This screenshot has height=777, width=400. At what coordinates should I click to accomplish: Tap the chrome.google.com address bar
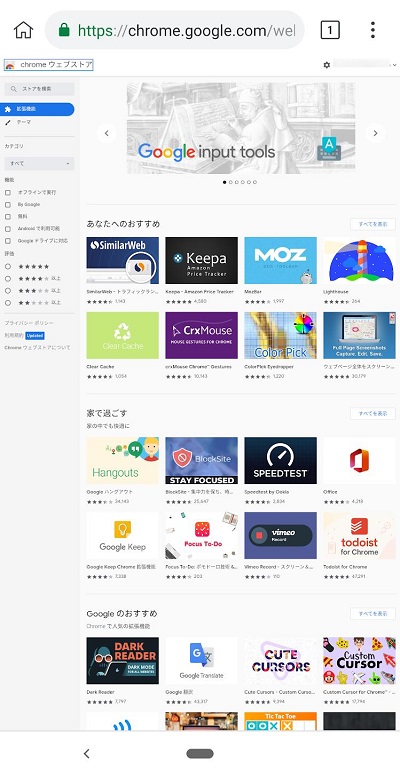pos(174,30)
